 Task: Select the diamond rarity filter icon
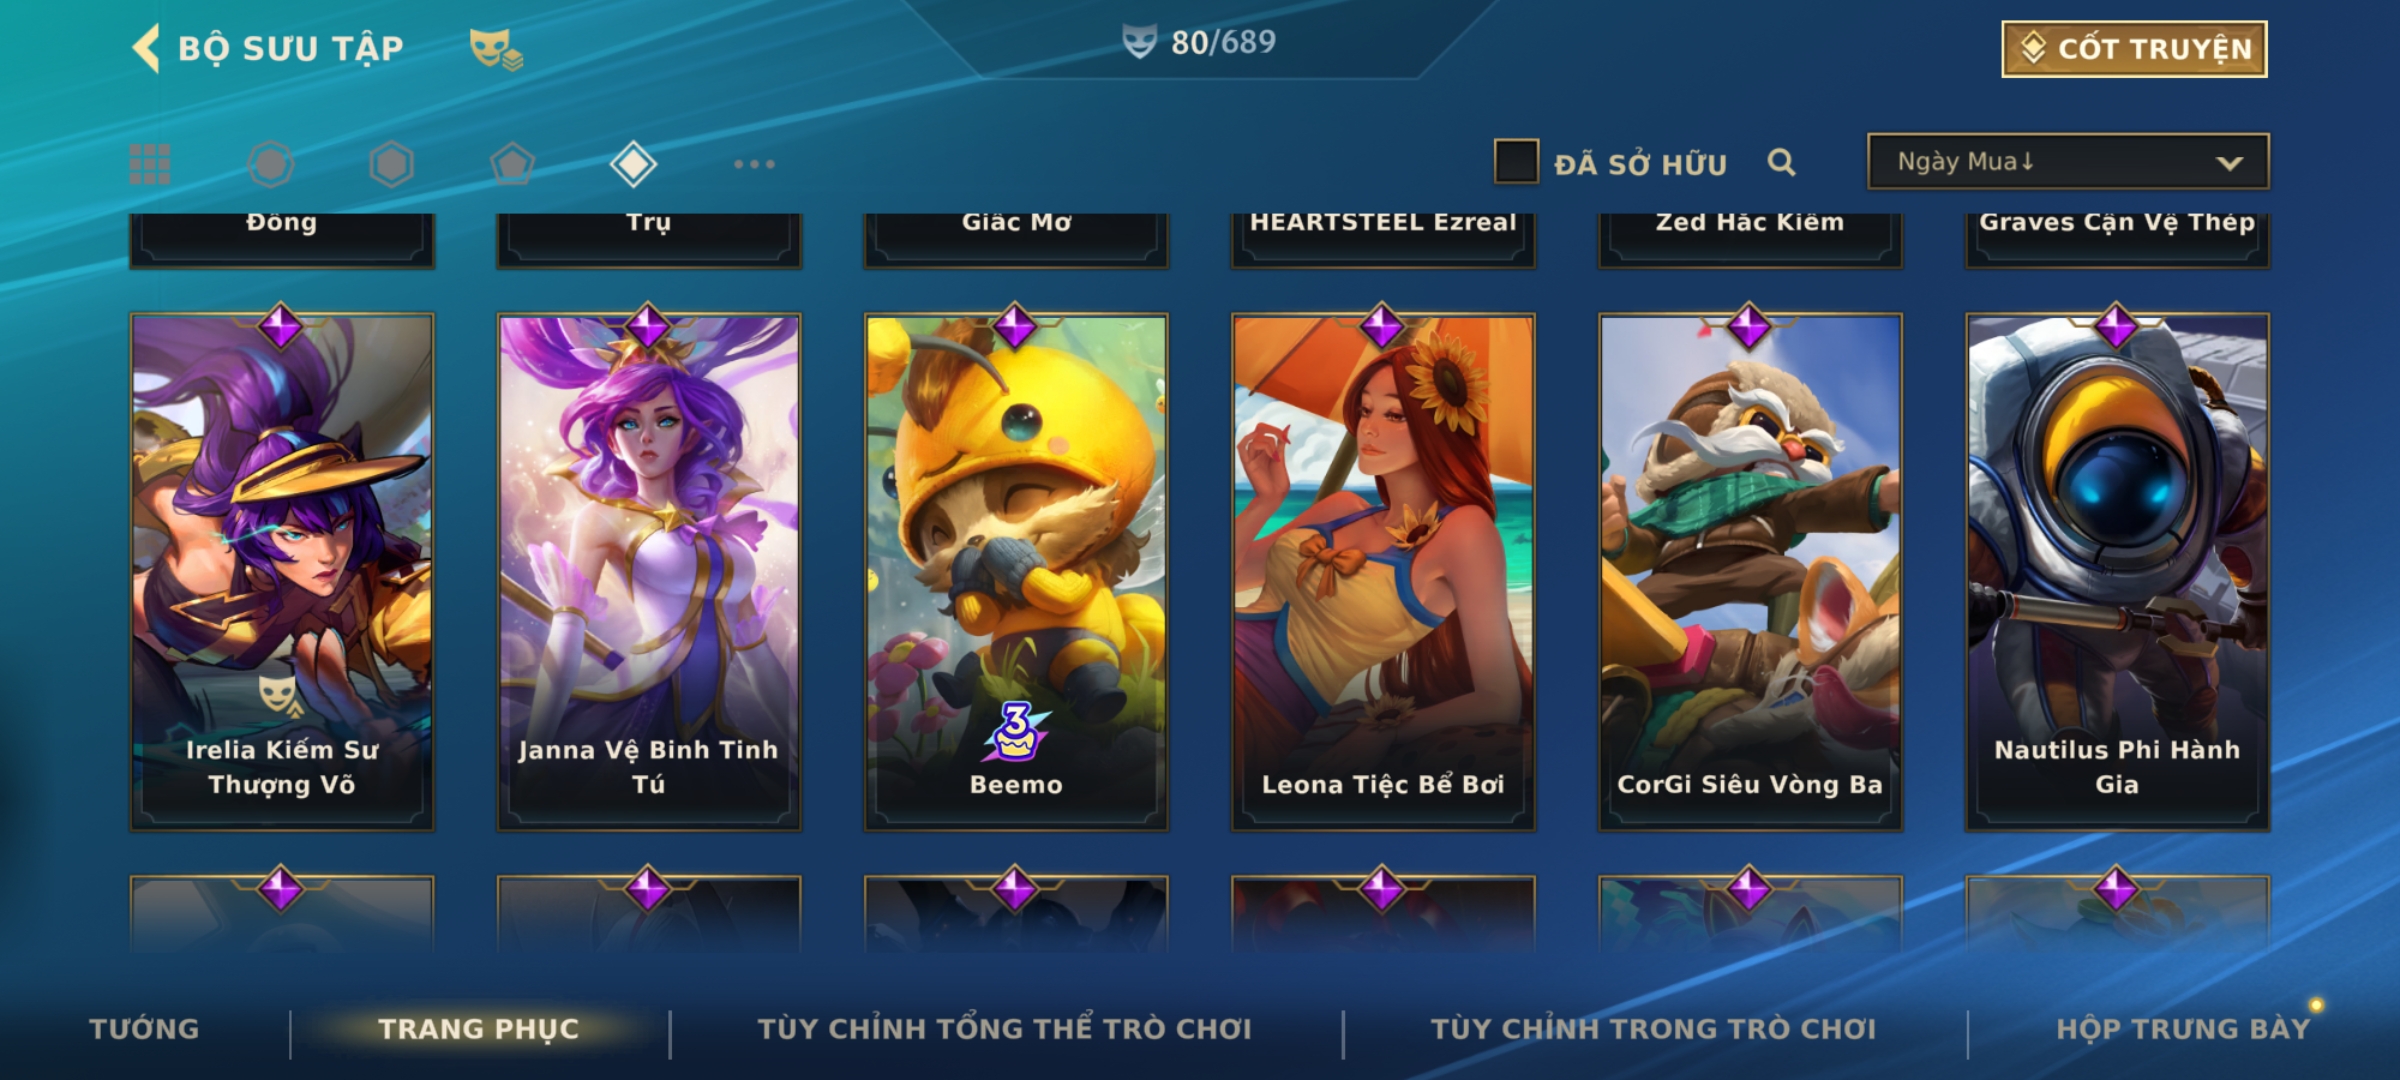coord(633,164)
